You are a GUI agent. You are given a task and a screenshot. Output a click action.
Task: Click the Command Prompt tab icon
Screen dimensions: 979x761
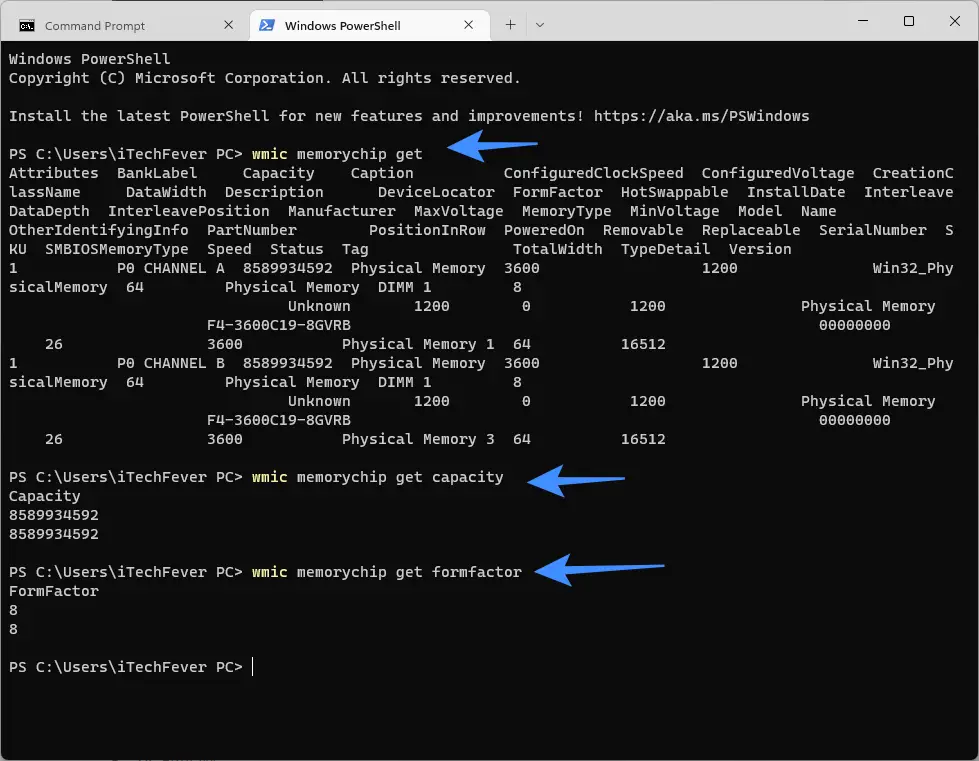(x=27, y=26)
